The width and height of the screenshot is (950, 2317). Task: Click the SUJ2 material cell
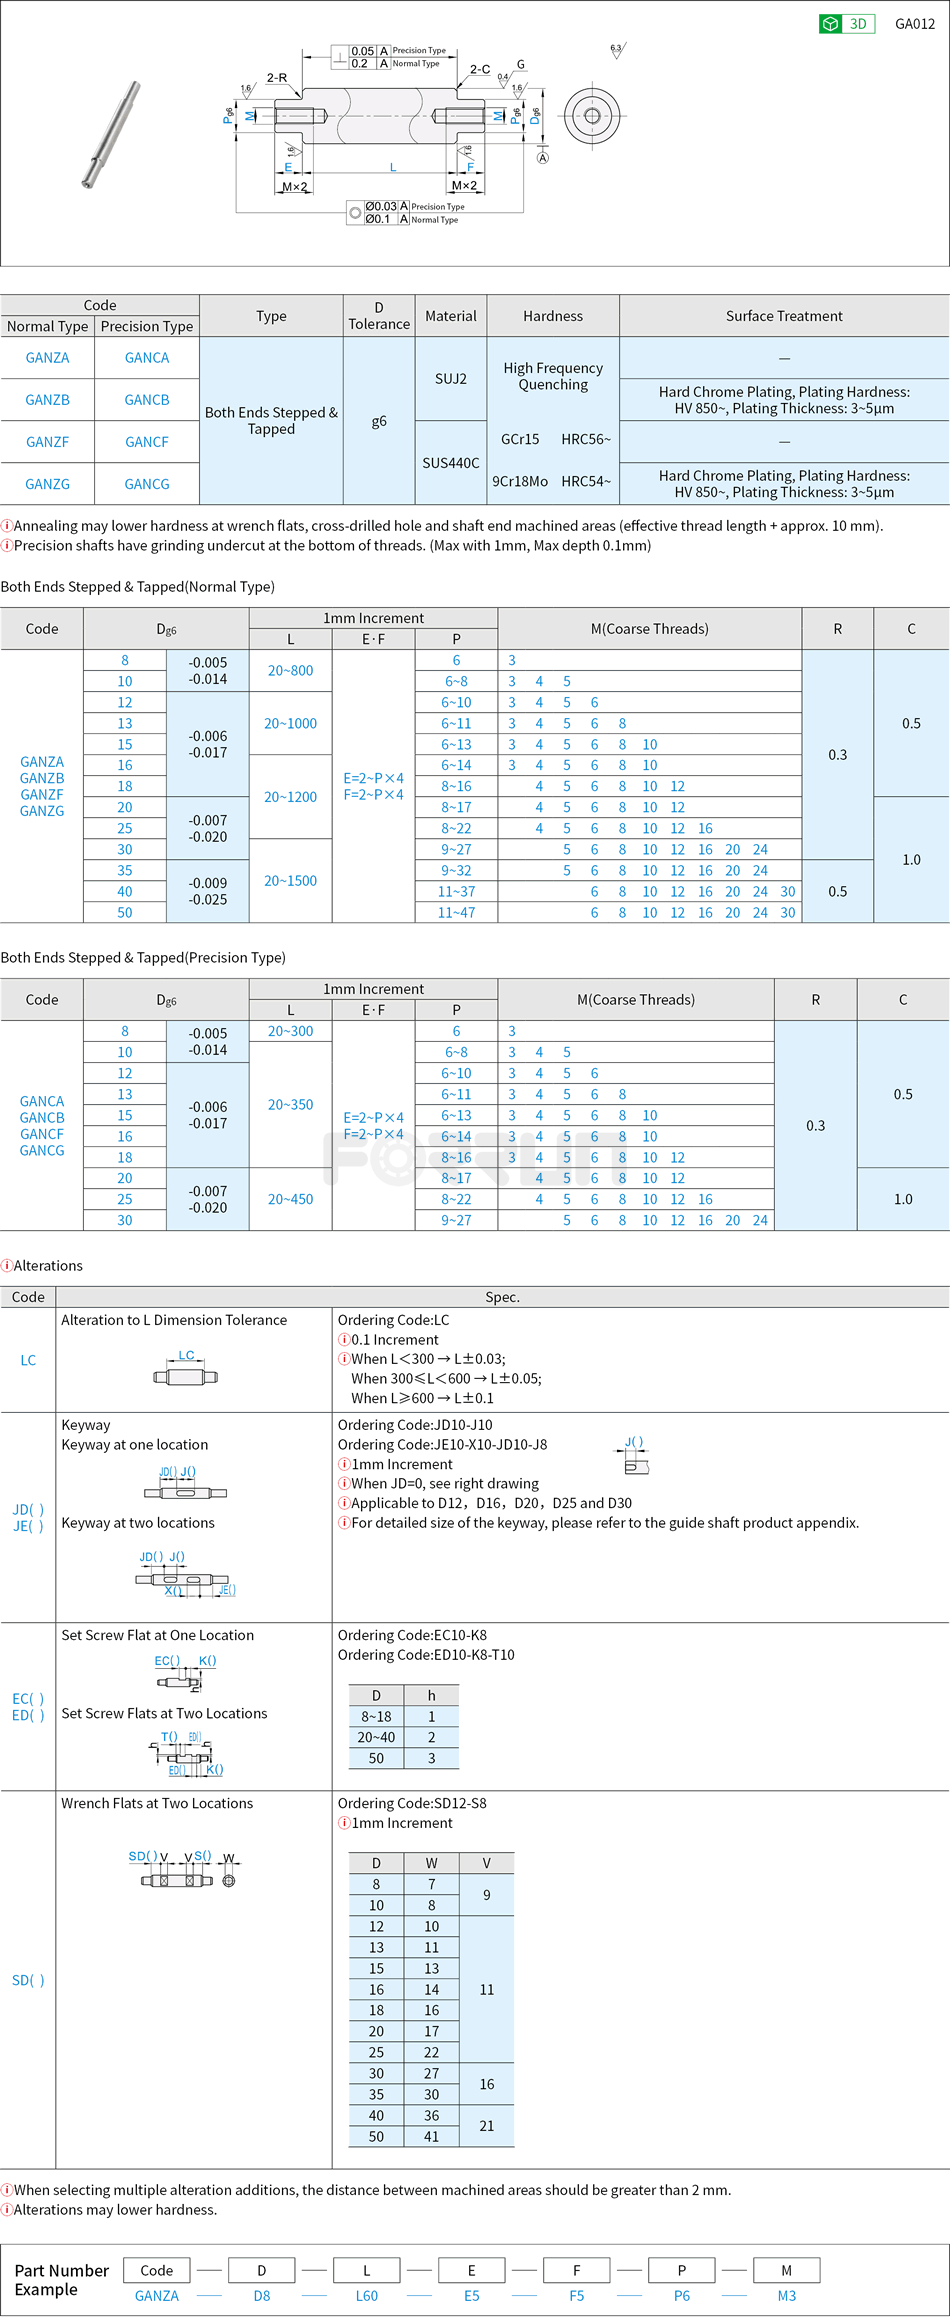(x=451, y=379)
